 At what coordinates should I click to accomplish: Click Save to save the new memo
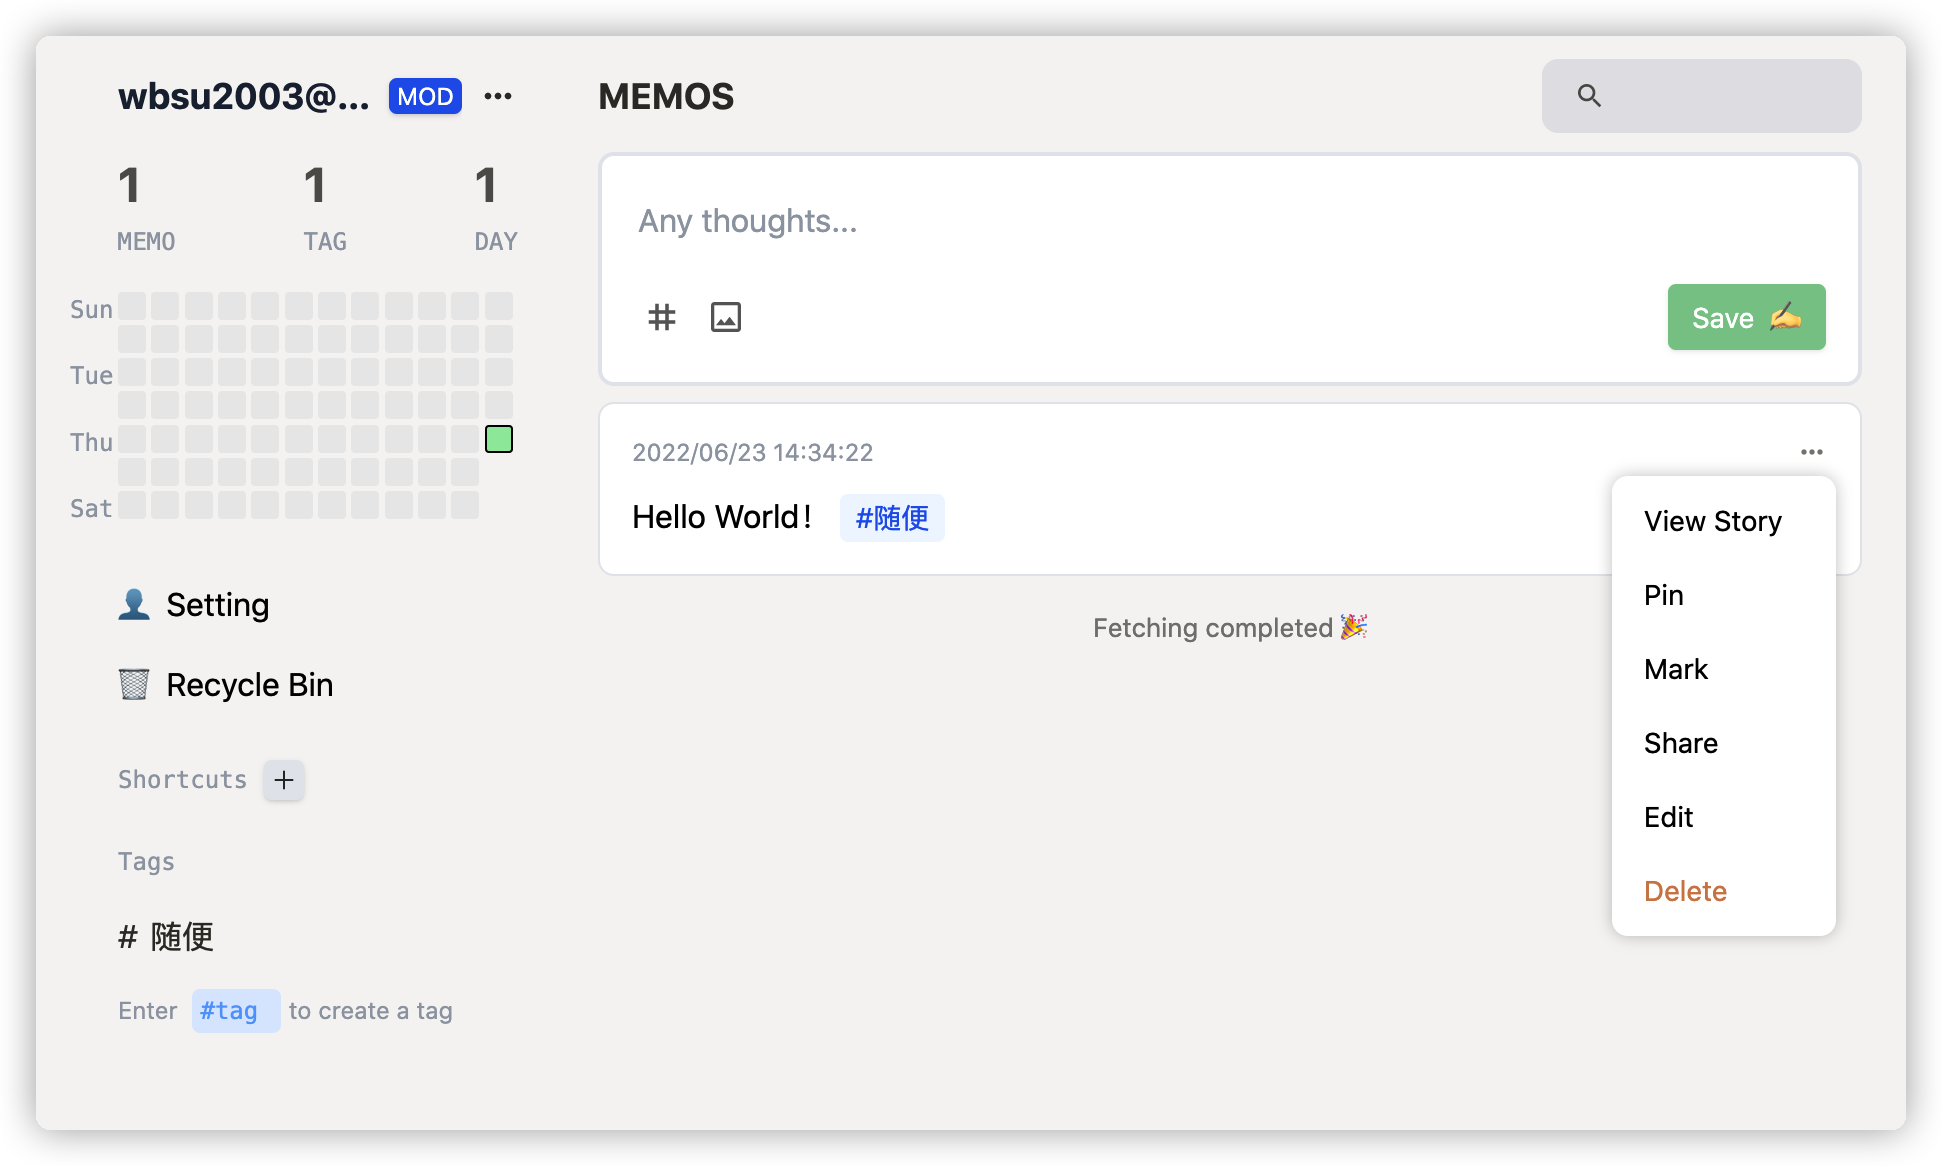click(1746, 316)
